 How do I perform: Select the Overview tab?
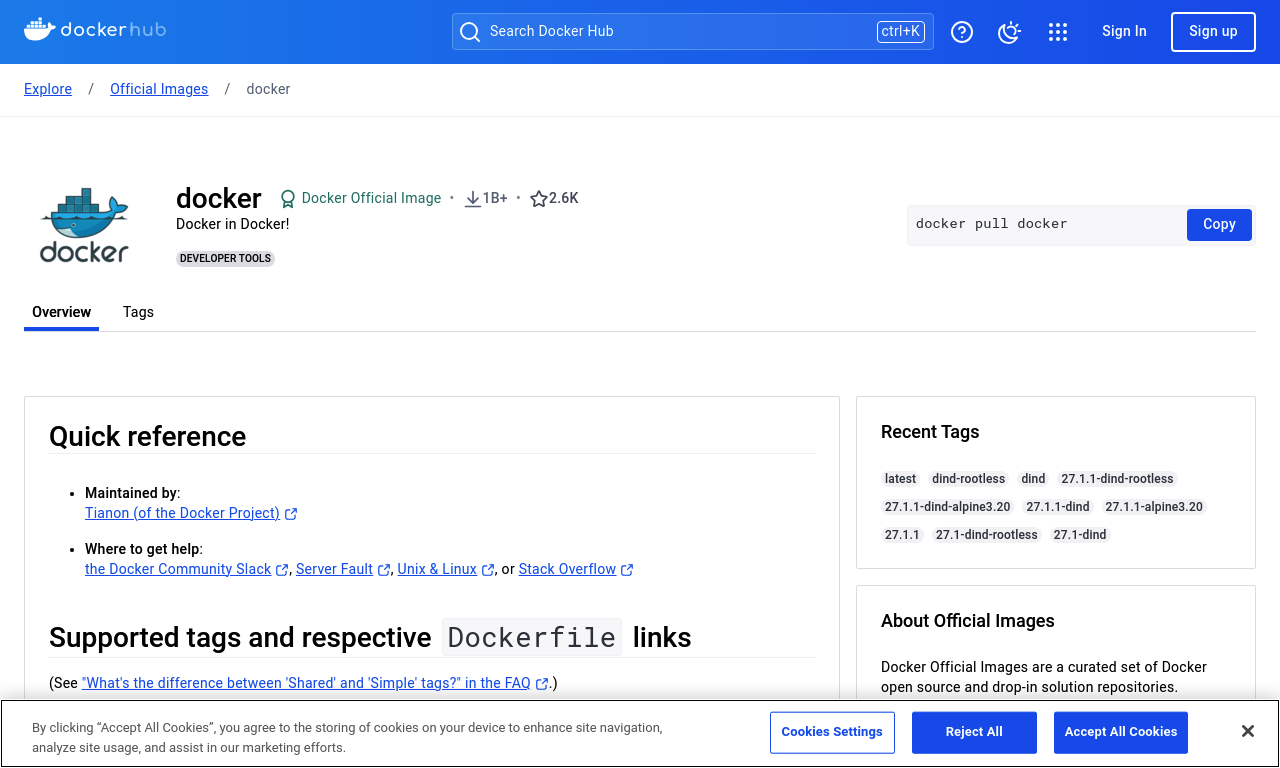[x=61, y=312]
